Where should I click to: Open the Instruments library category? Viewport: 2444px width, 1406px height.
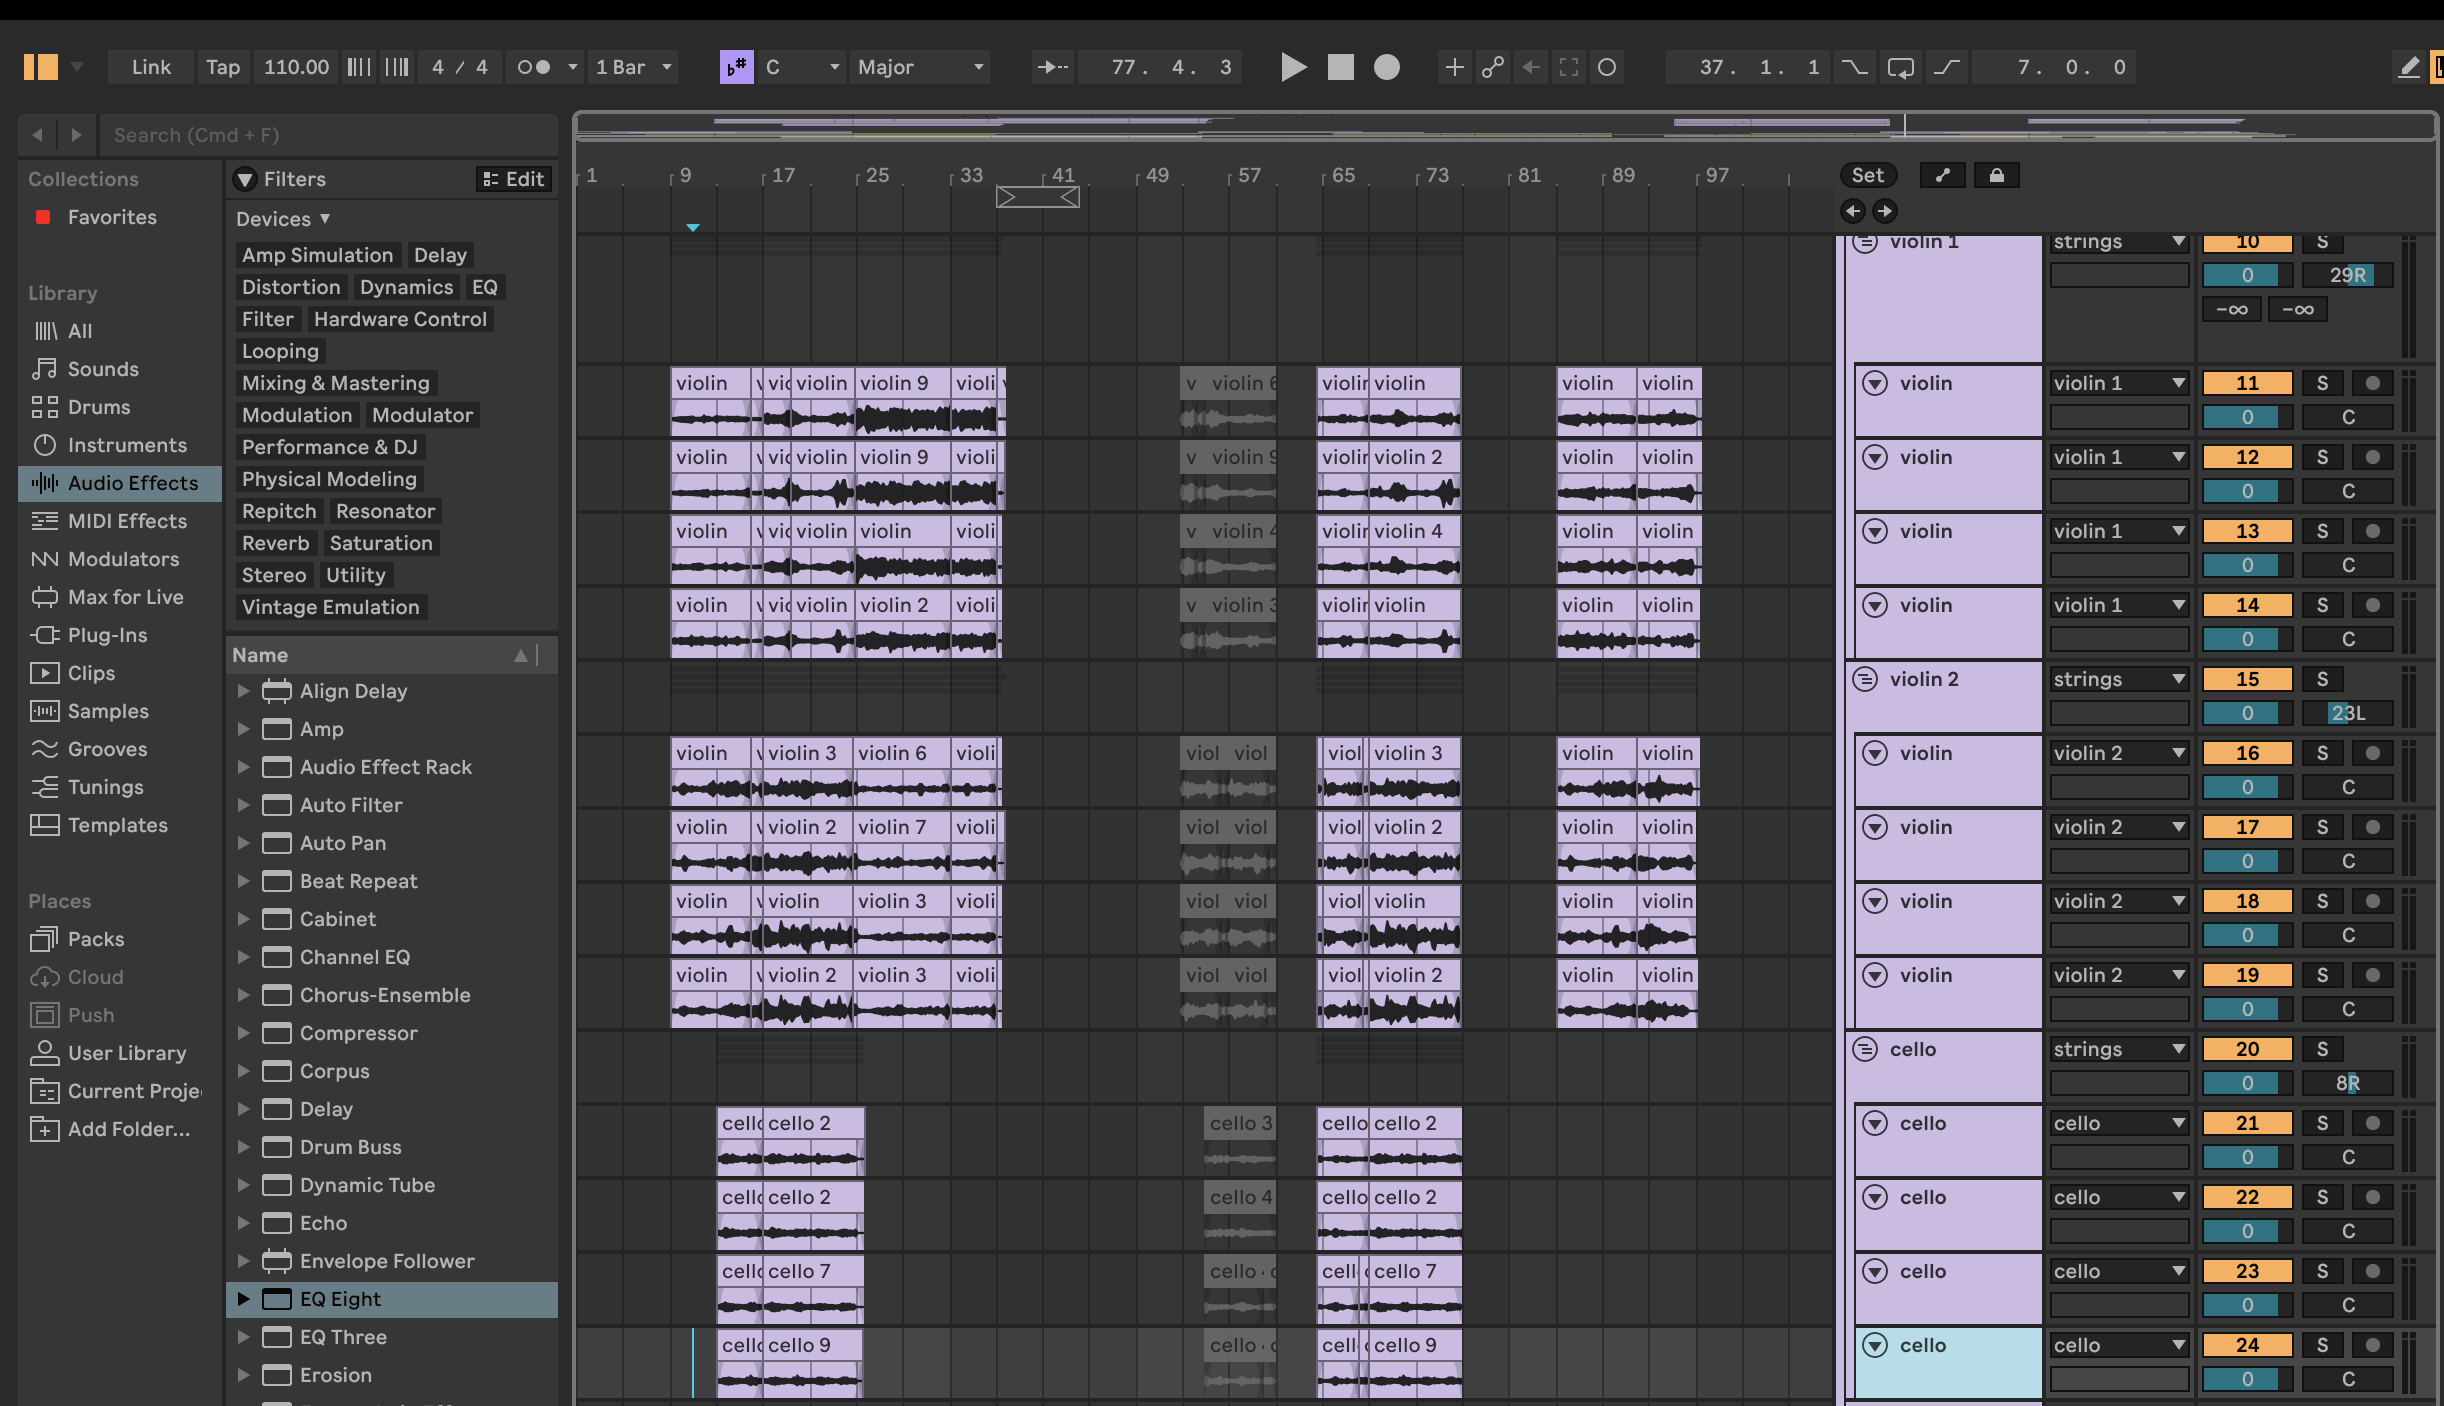[x=126, y=445]
